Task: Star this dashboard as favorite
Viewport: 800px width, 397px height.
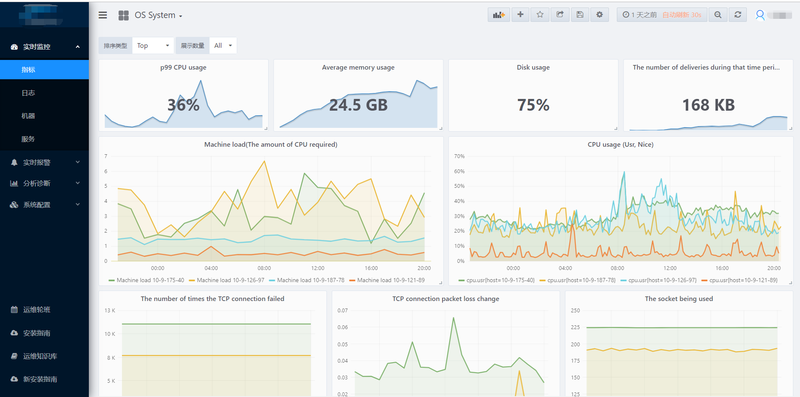Action: pos(540,15)
